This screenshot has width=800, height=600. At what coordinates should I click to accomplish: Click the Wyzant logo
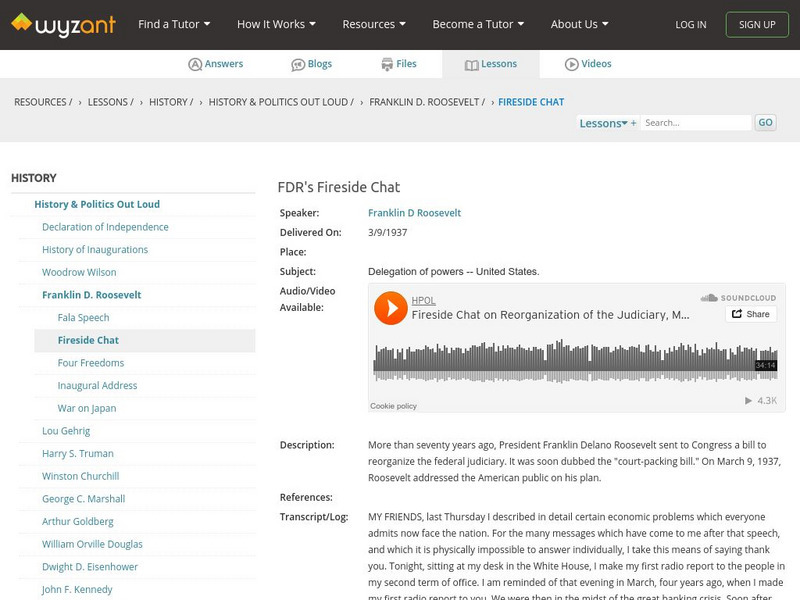pyautogui.click(x=65, y=24)
